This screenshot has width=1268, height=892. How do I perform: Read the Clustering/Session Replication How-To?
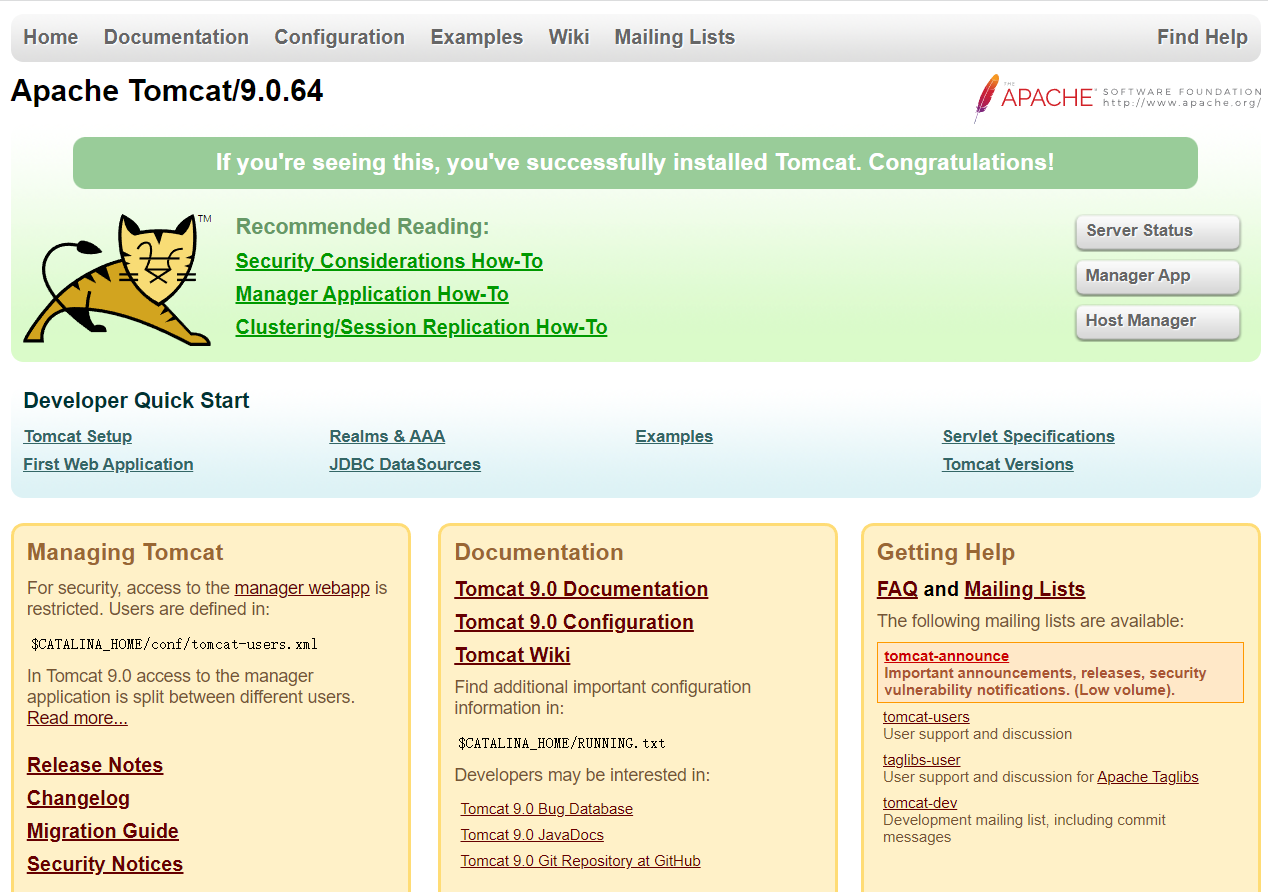[421, 327]
